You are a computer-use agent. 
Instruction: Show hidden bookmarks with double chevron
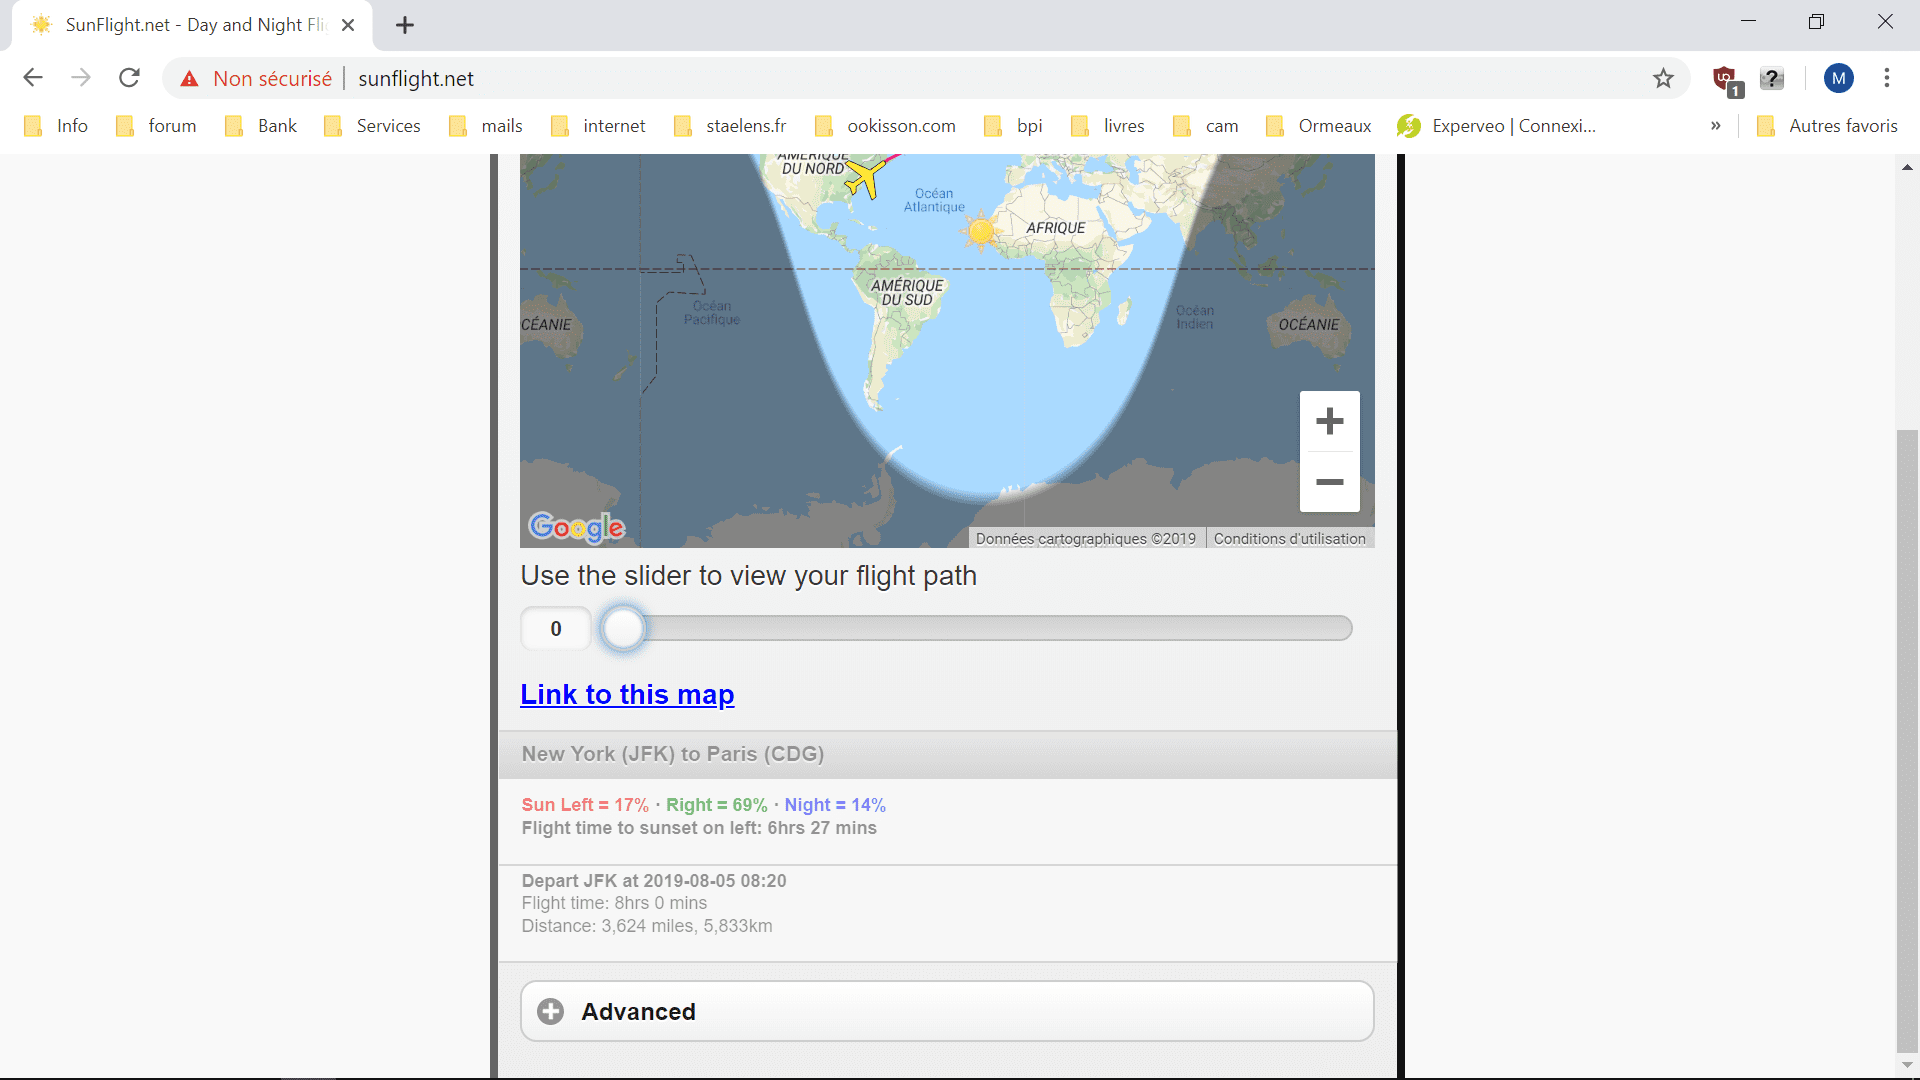tap(1715, 126)
